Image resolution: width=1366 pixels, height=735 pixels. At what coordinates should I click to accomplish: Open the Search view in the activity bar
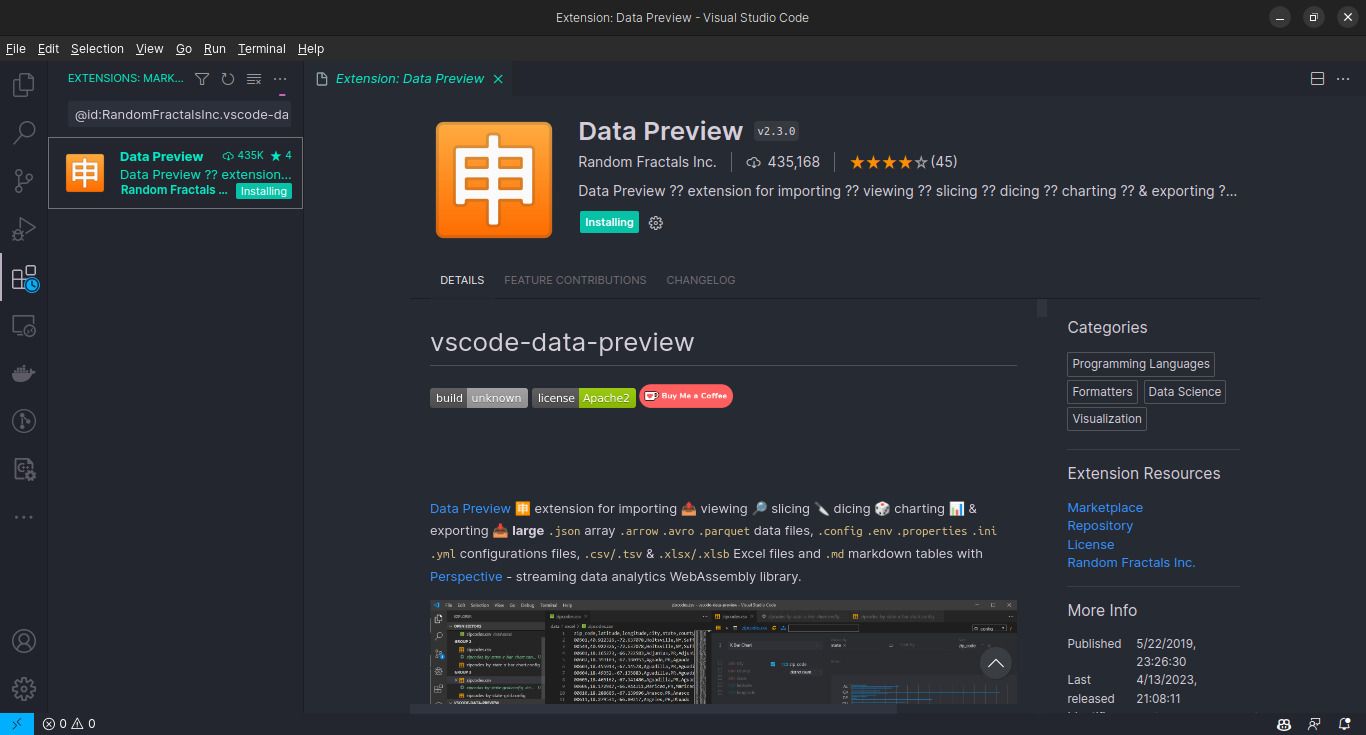(x=23, y=132)
